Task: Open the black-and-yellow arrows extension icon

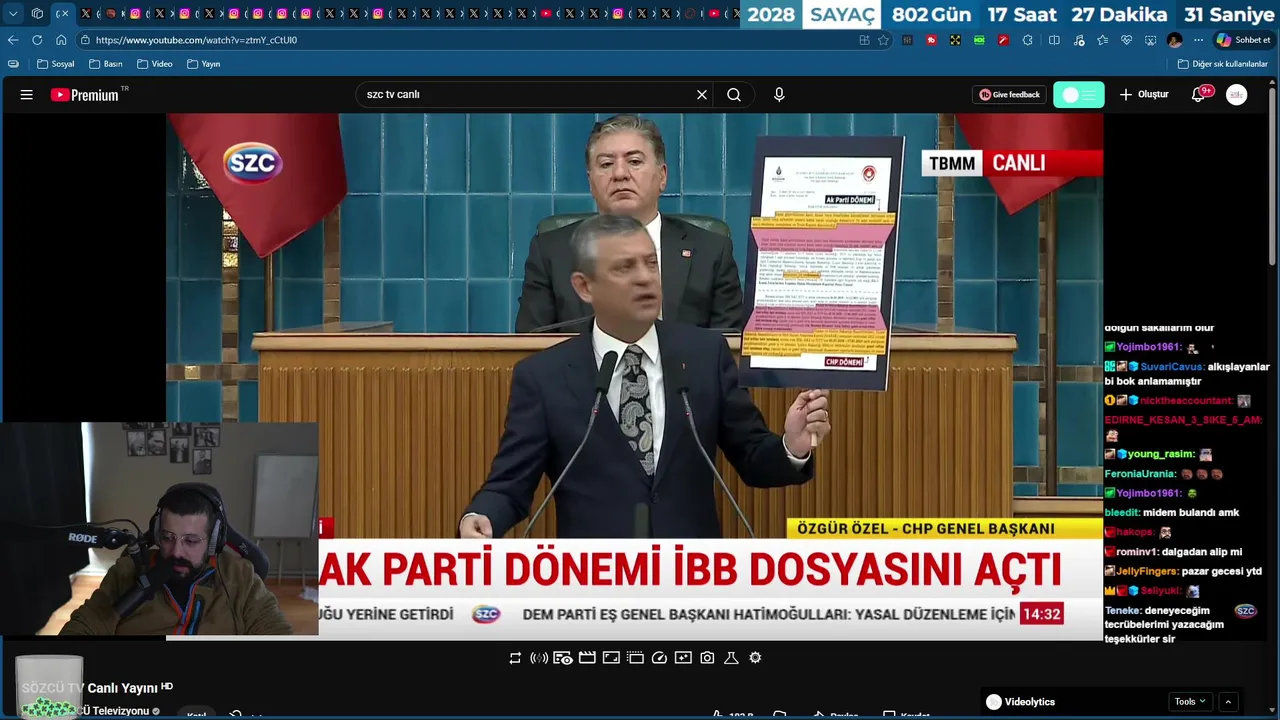Action: pyautogui.click(x=955, y=40)
